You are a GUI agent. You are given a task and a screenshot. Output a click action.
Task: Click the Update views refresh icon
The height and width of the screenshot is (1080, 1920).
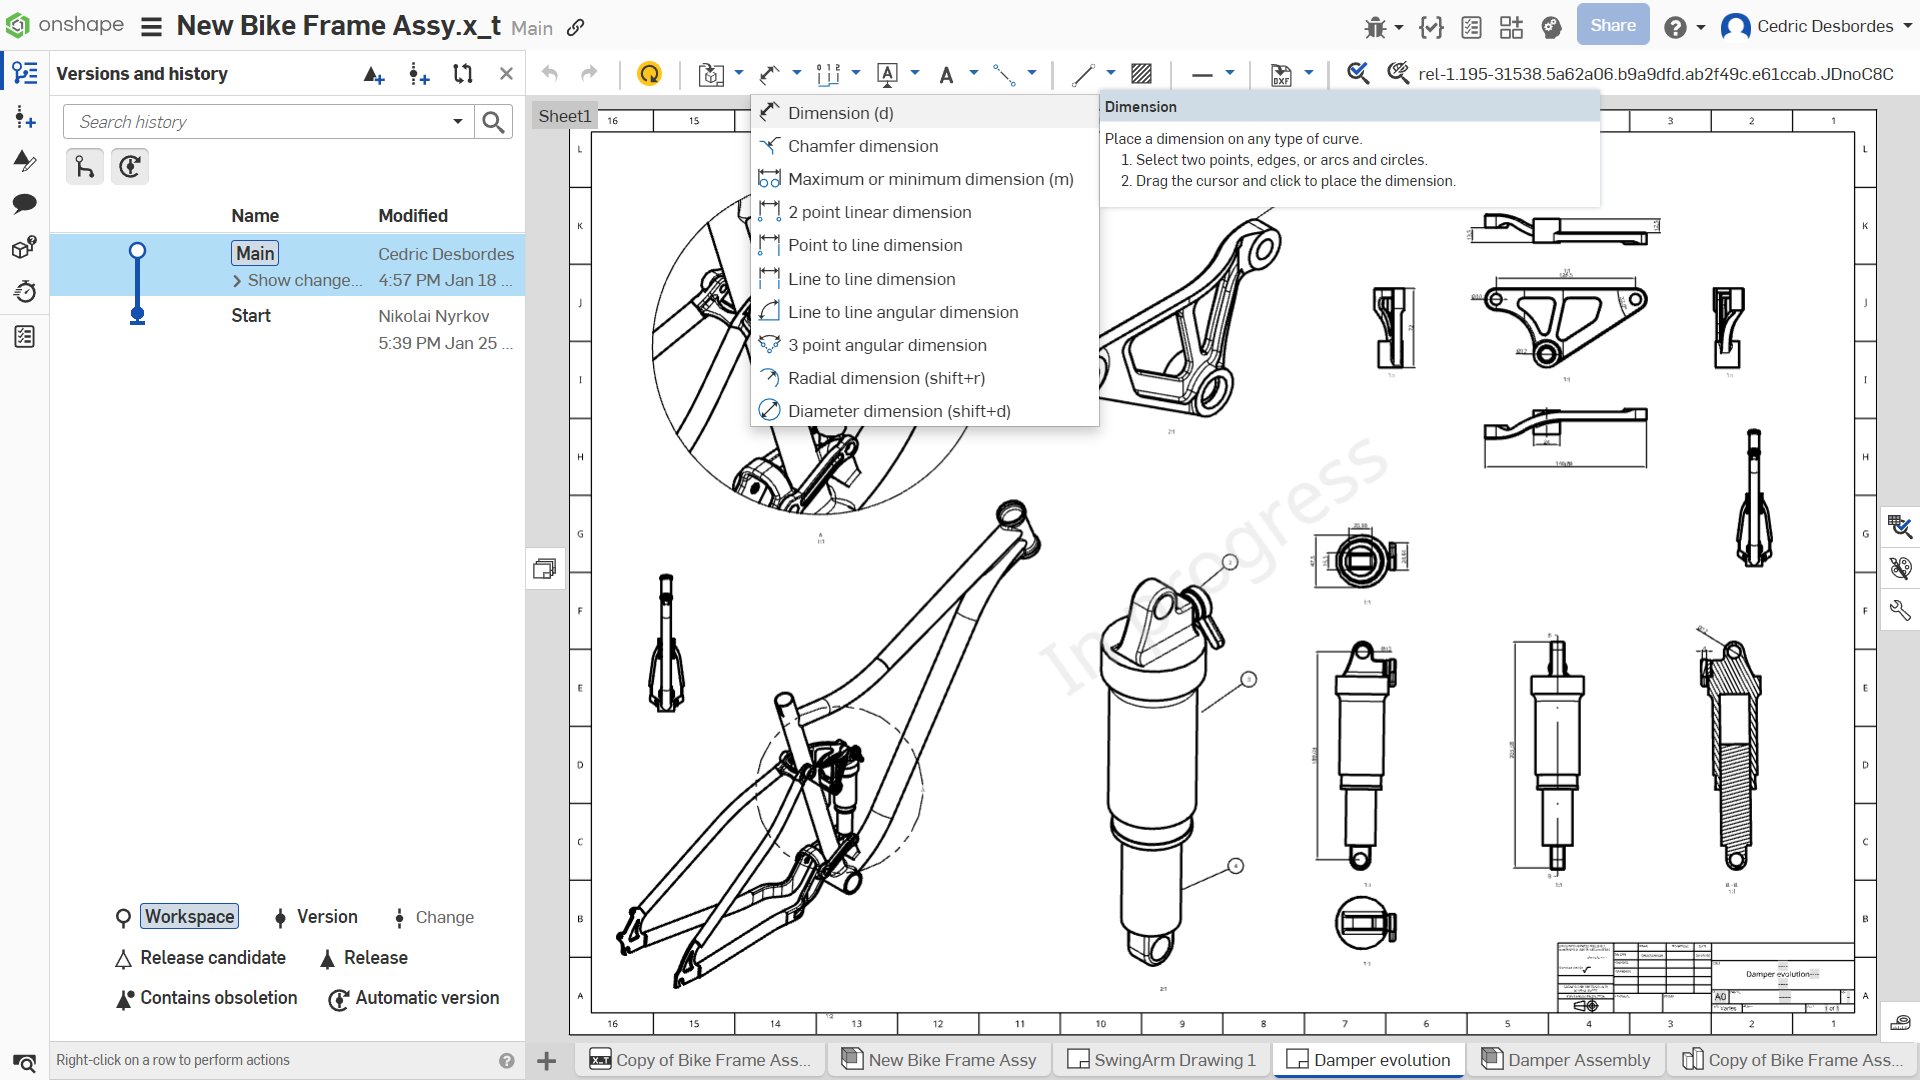(x=649, y=74)
